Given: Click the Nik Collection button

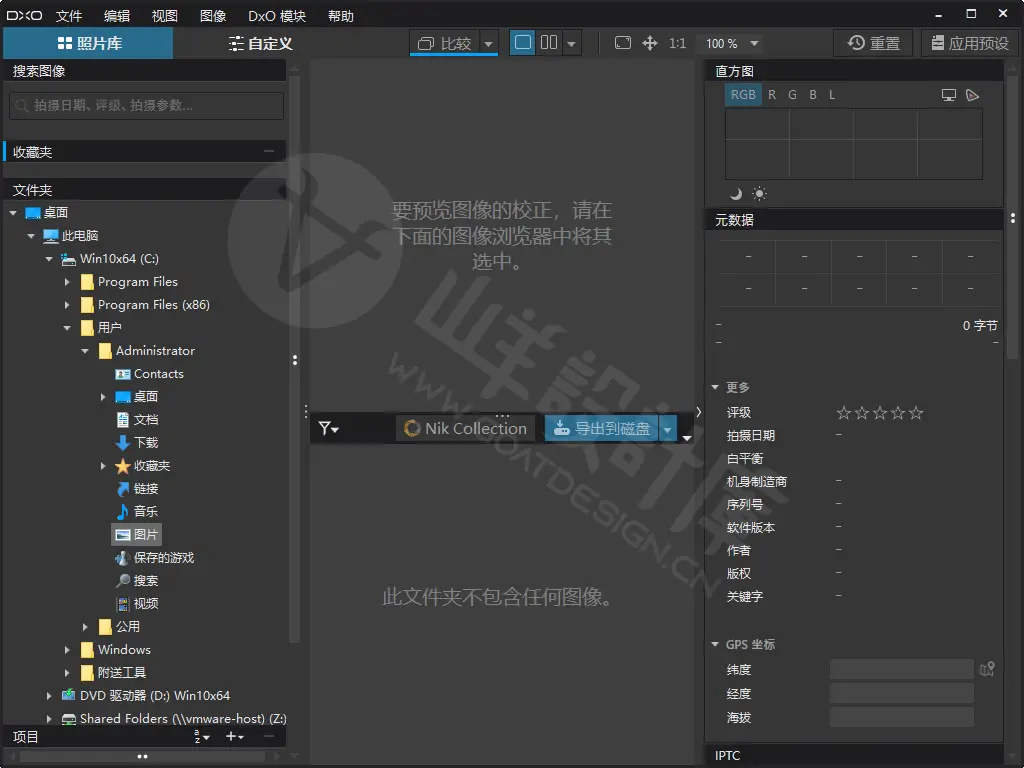Looking at the screenshot, I should coord(466,428).
